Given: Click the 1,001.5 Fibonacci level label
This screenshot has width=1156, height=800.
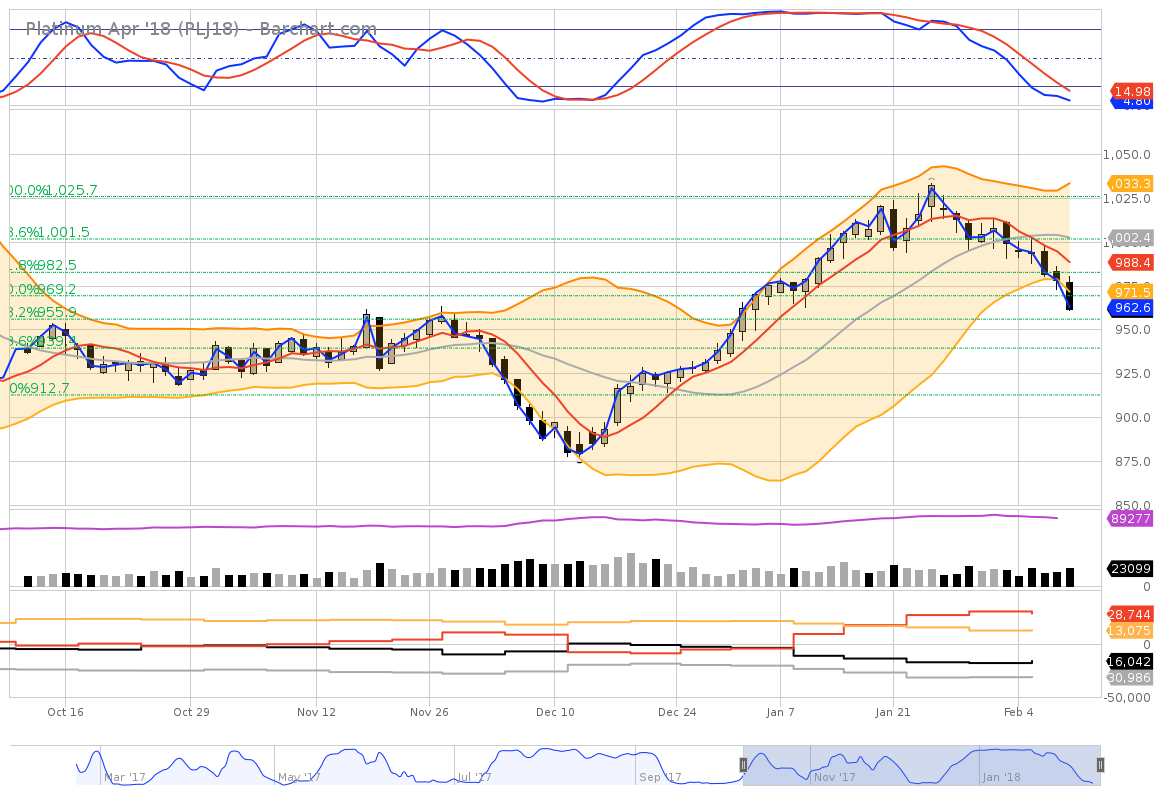Looking at the screenshot, I should click(64, 232).
